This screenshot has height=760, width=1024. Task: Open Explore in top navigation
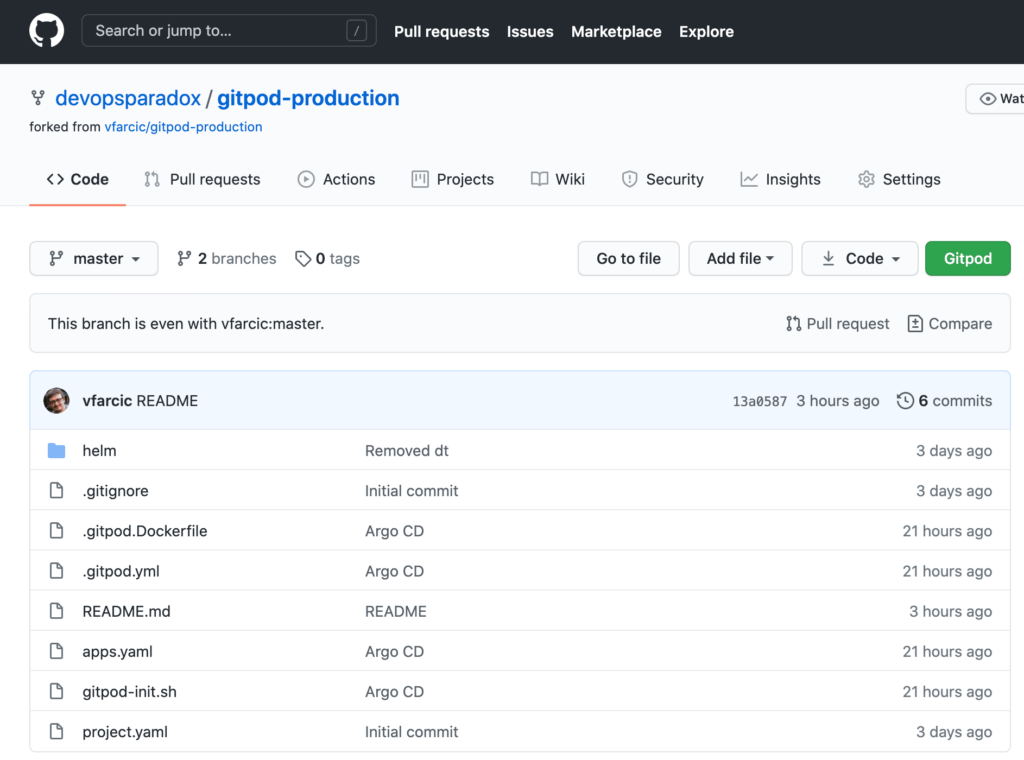[706, 31]
